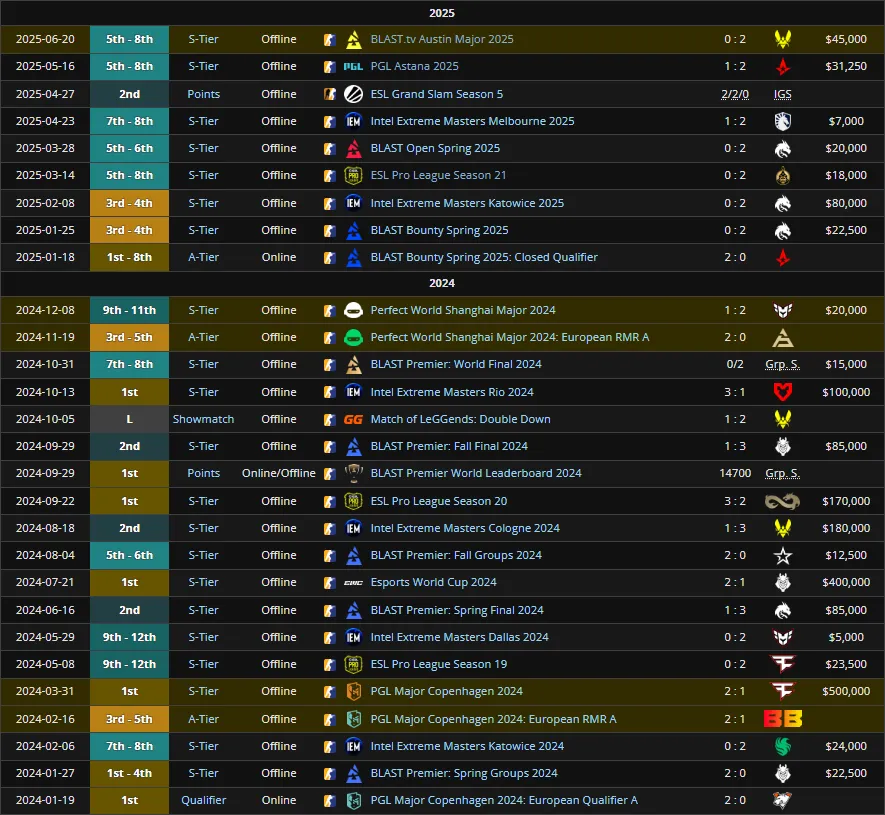
Task: Click Perfect World icon beside Shanghai Major 2024
Action: [353, 310]
